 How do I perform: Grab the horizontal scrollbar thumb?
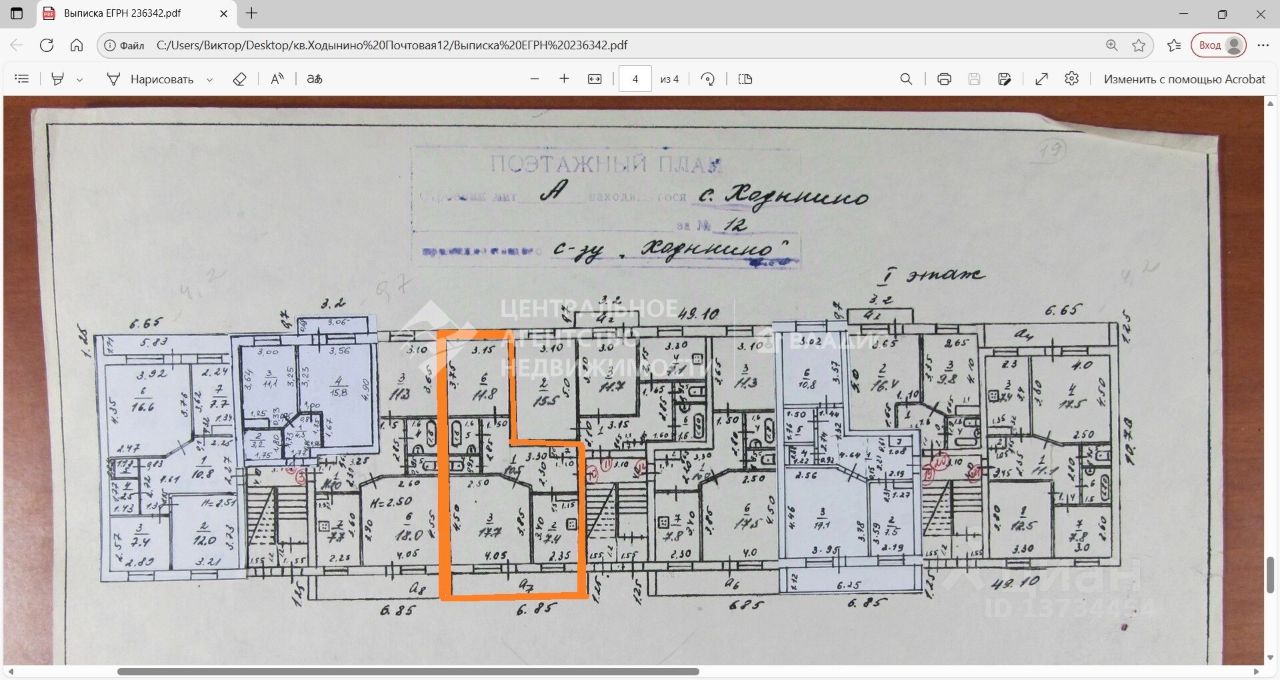[x=408, y=672]
